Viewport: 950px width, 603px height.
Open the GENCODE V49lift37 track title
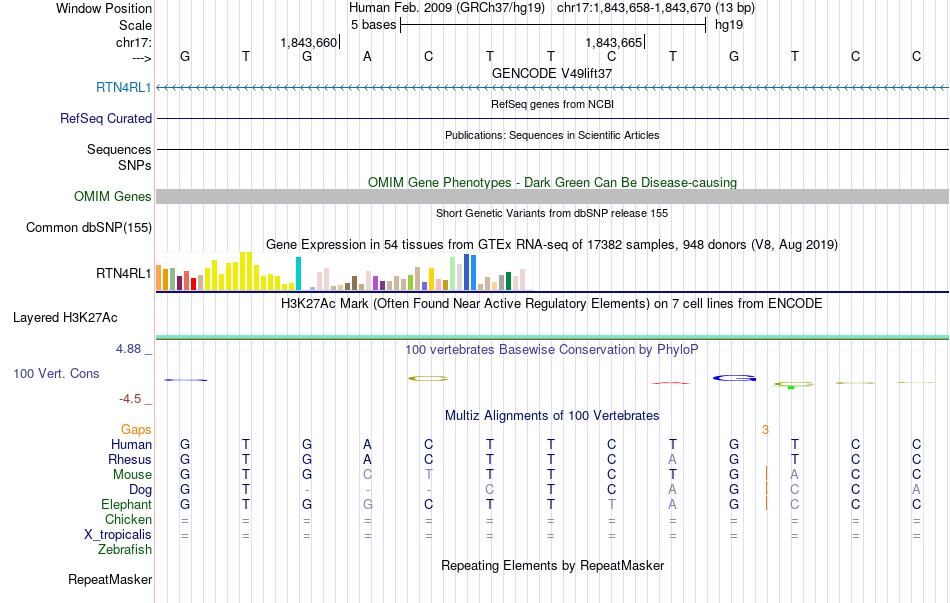click(x=552, y=73)
